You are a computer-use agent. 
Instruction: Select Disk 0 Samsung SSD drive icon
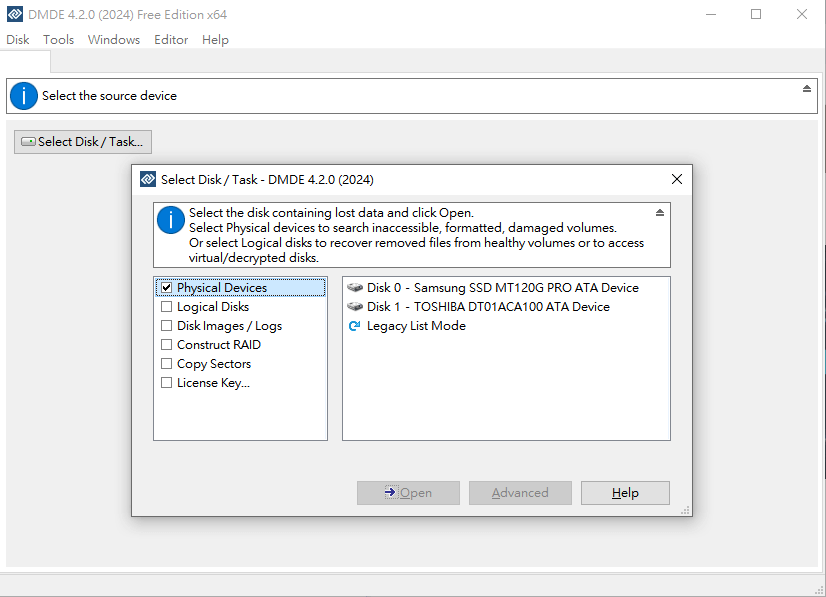point(355,288)
